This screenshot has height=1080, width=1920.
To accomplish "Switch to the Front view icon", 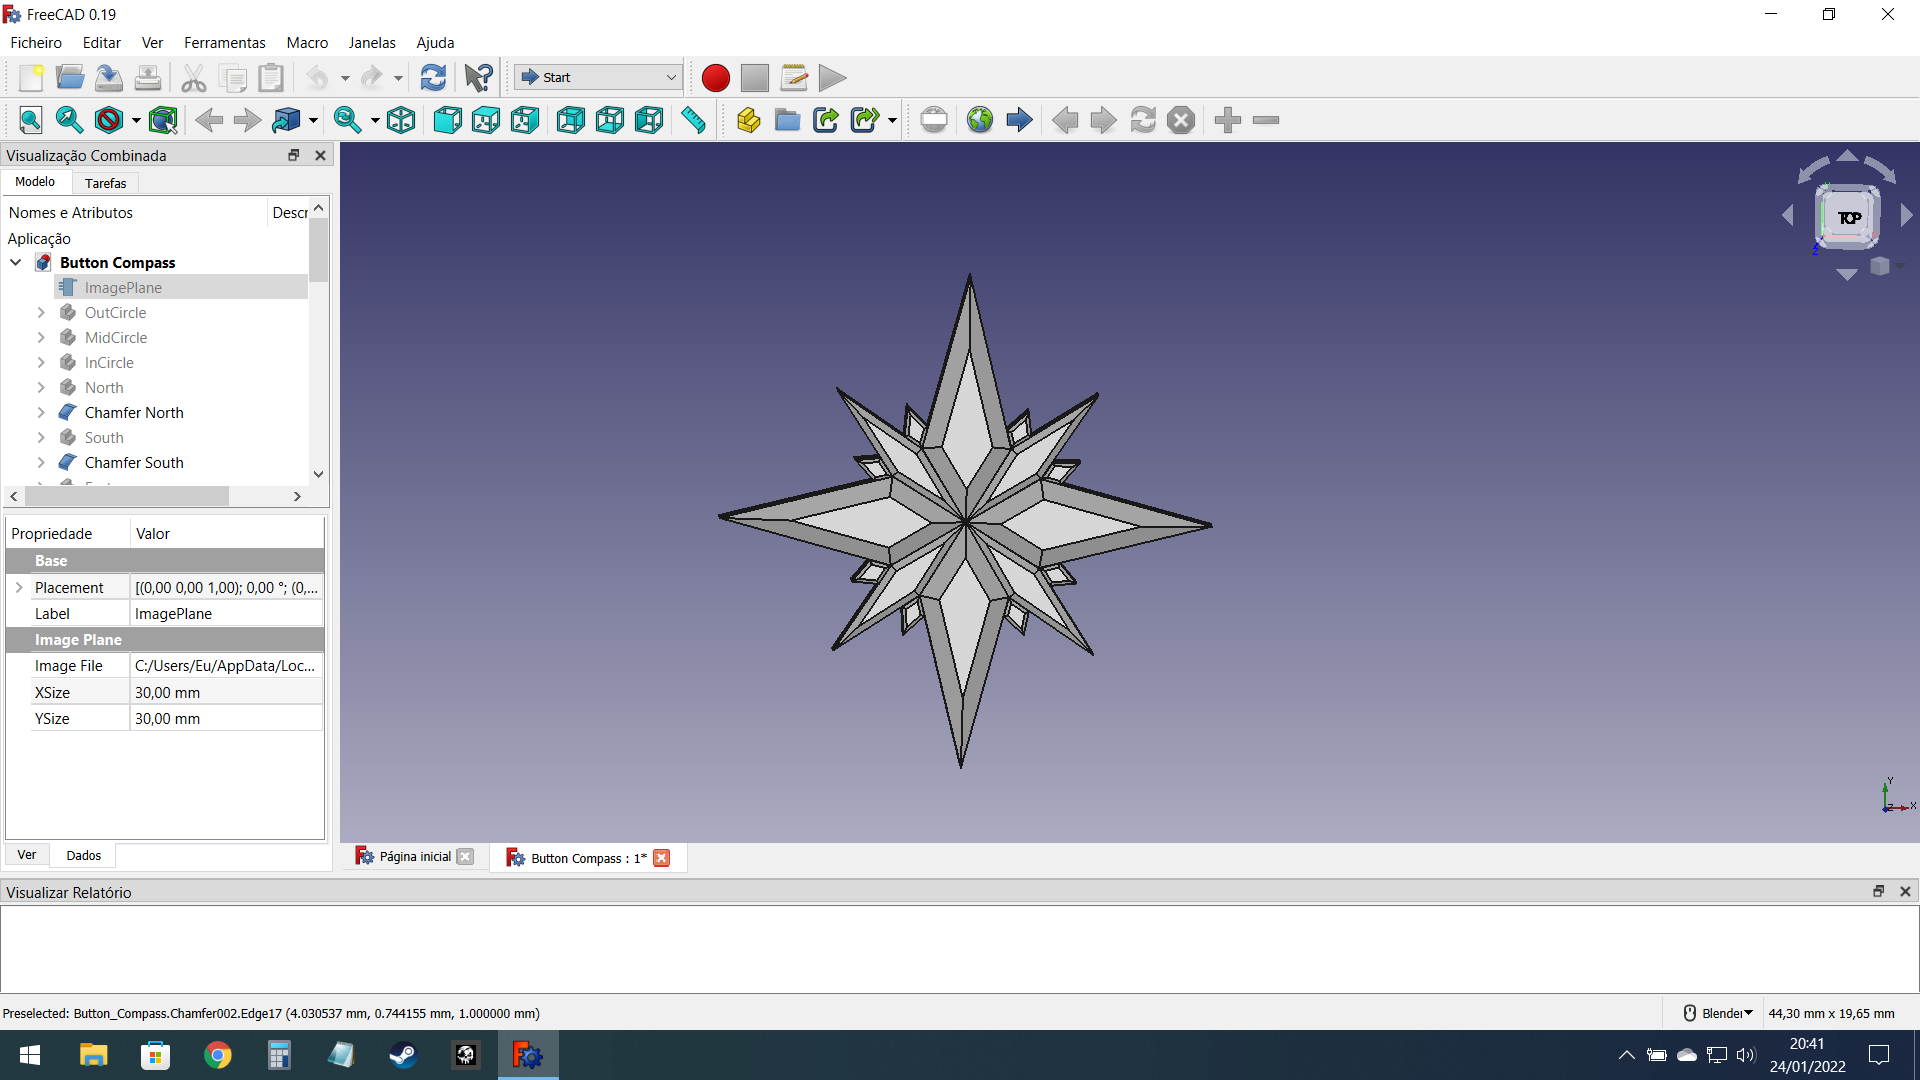I will pos(447,120).
